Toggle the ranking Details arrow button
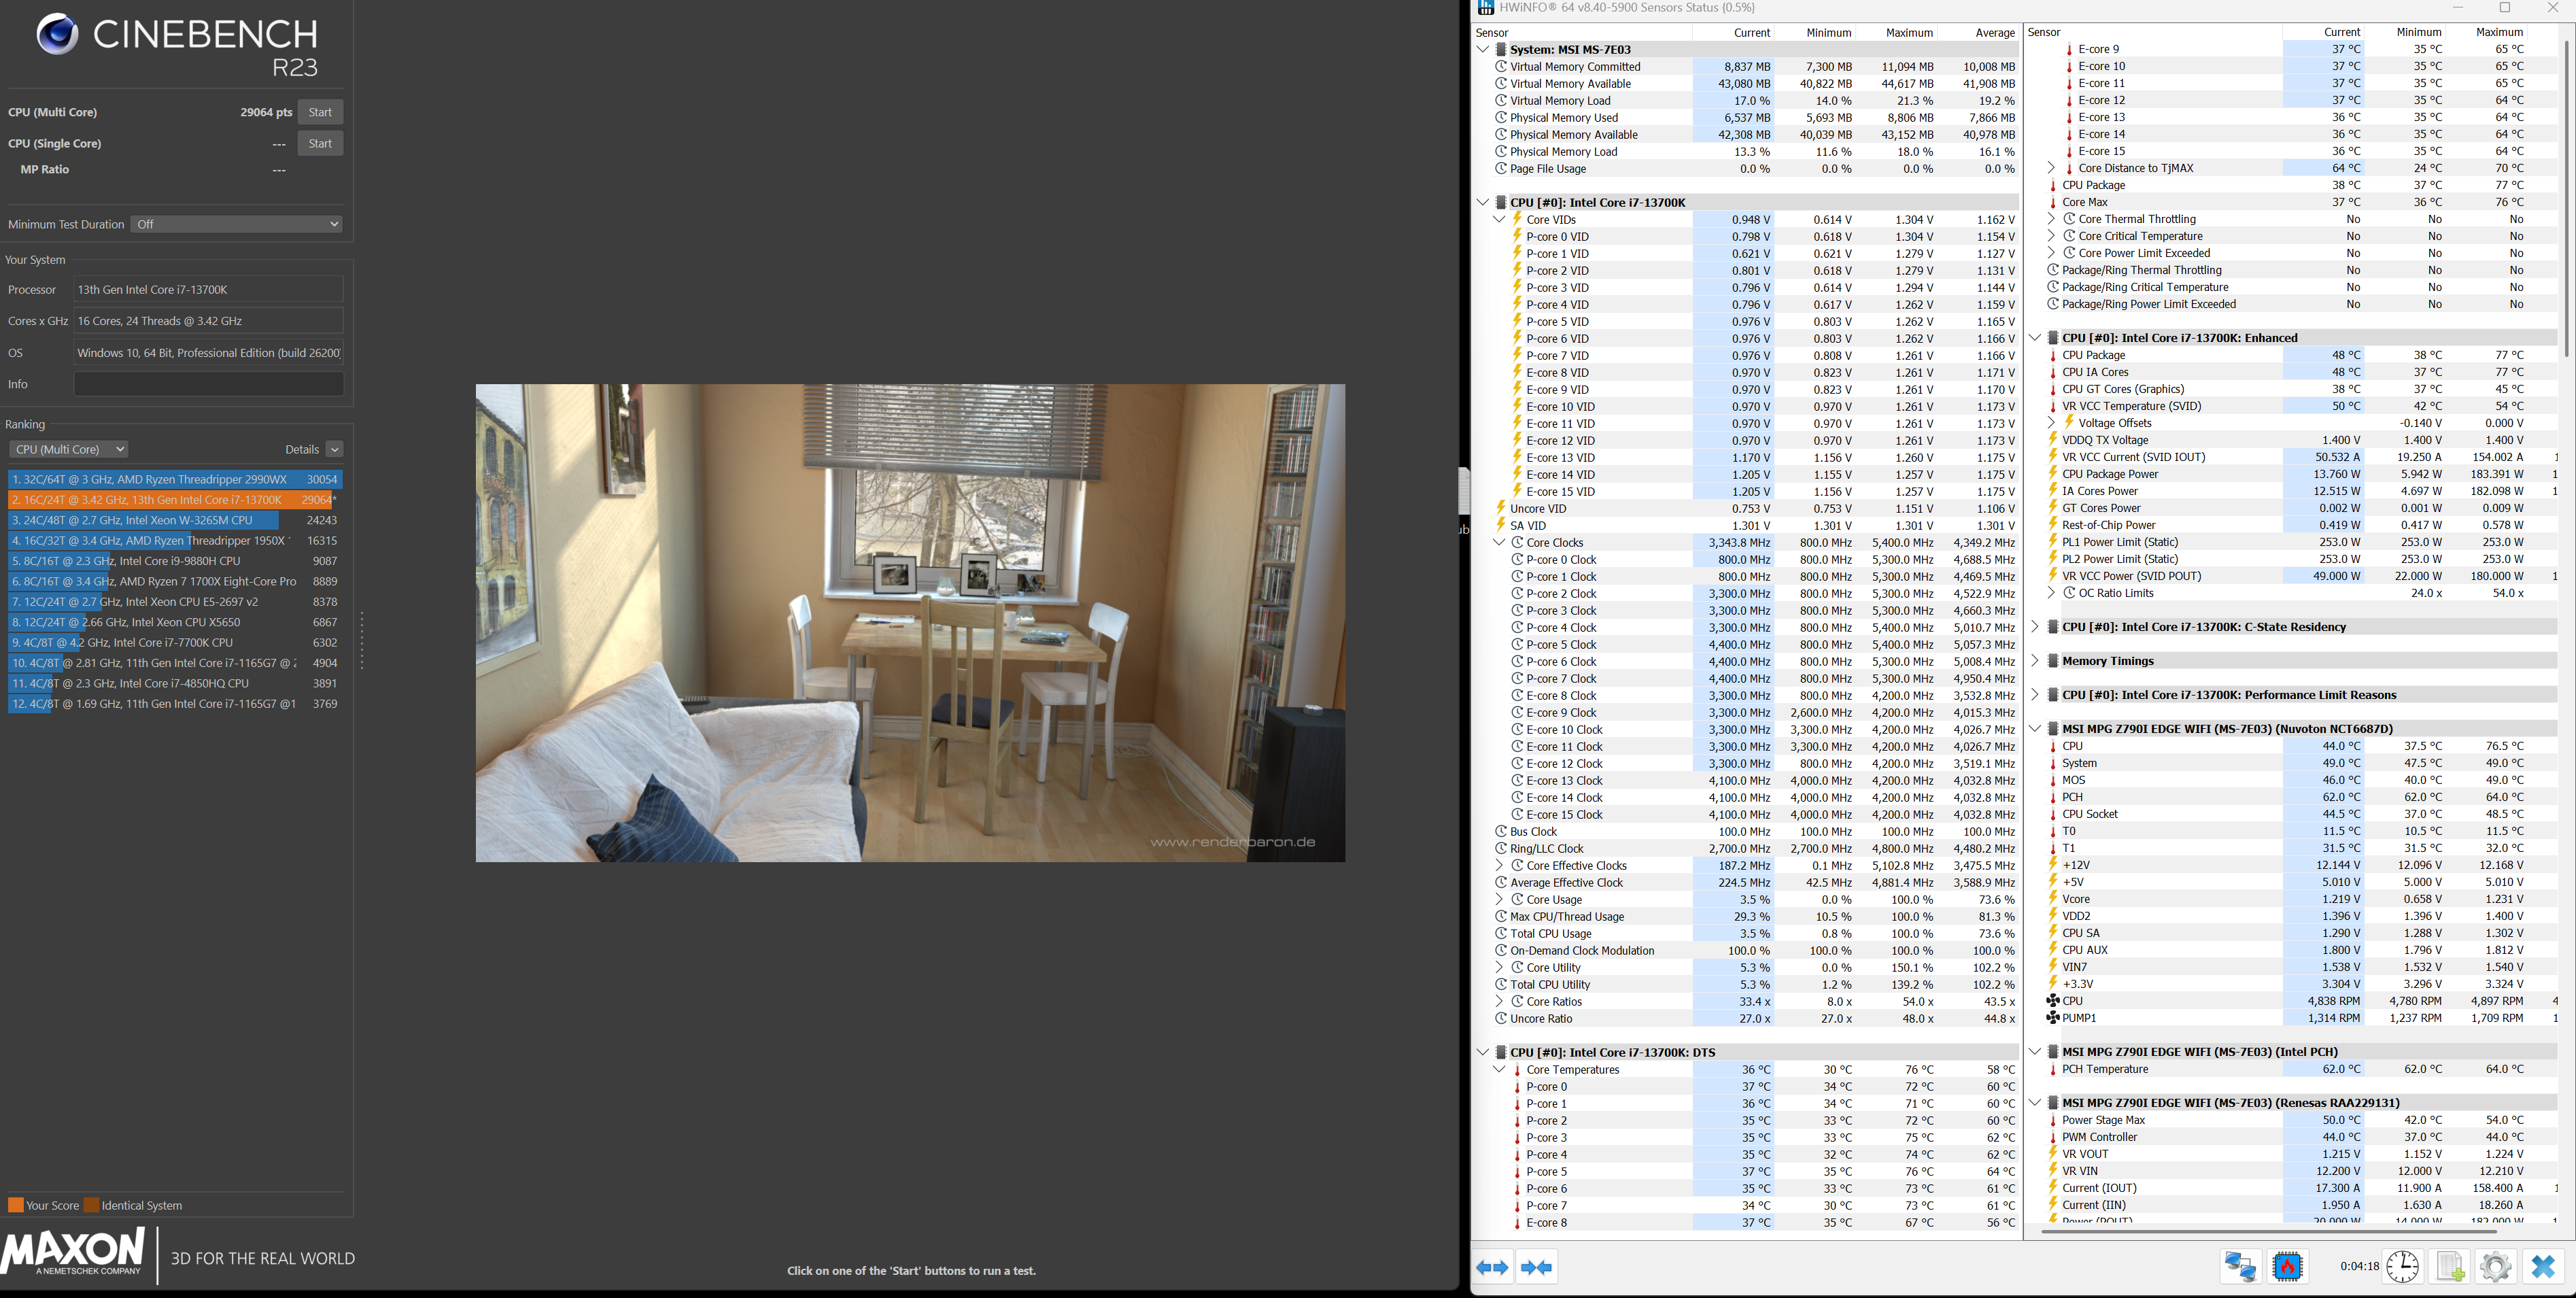 (x=335, y=449)
